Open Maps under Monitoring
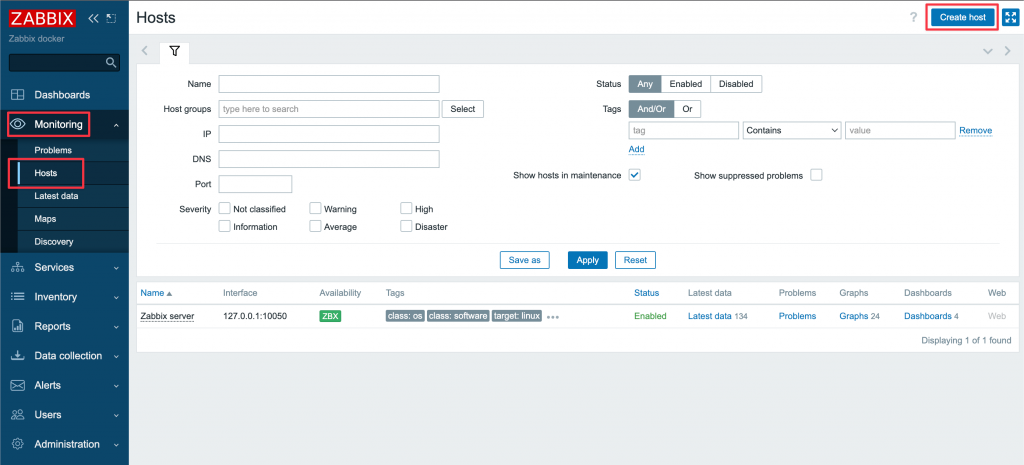Screen dimensions: 1024x465 [45, 219]
